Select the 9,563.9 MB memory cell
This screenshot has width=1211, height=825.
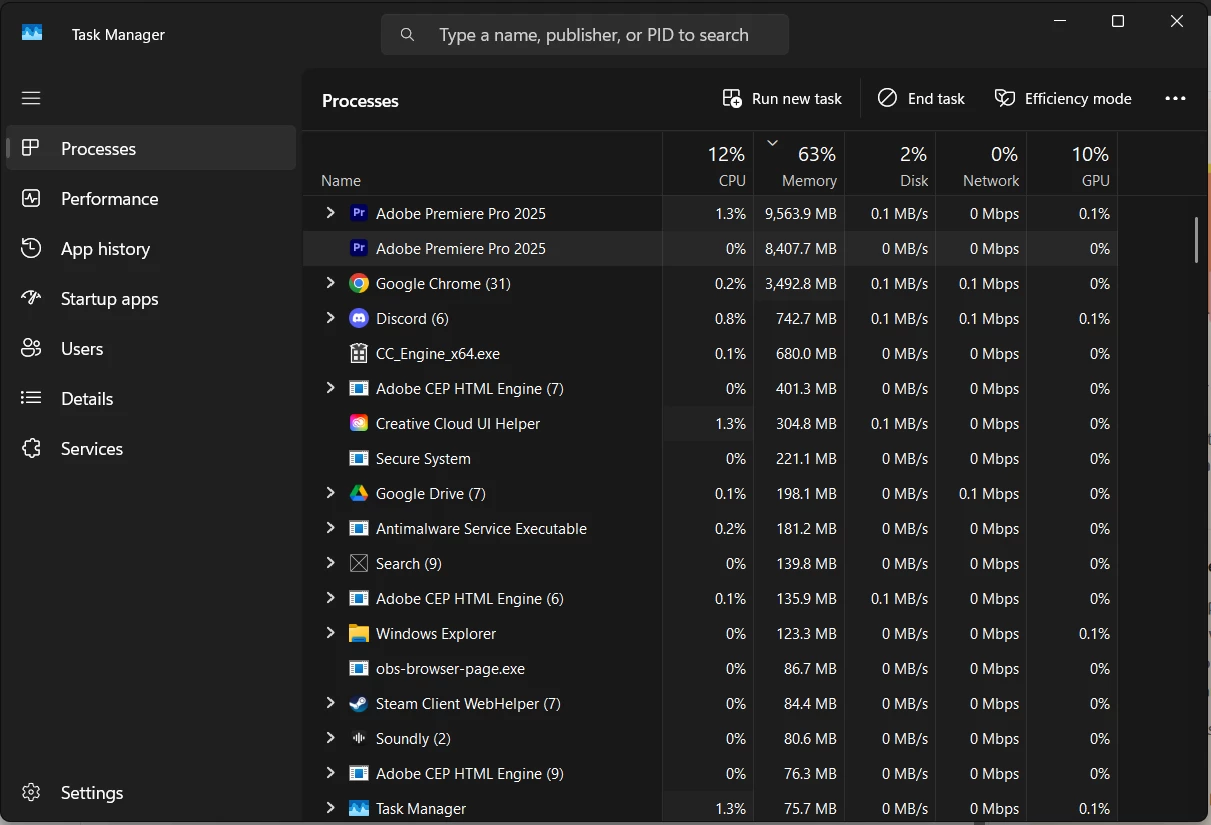[799, 213]
